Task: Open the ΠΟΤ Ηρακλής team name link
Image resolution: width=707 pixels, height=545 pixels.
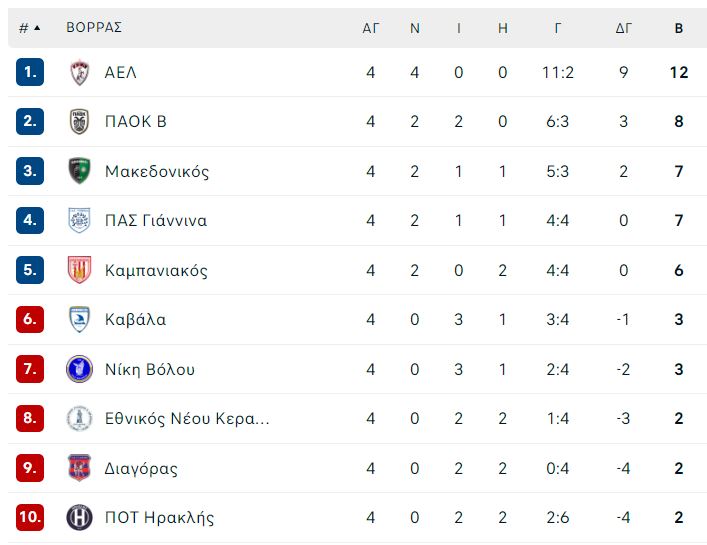Action: (159, 518)
